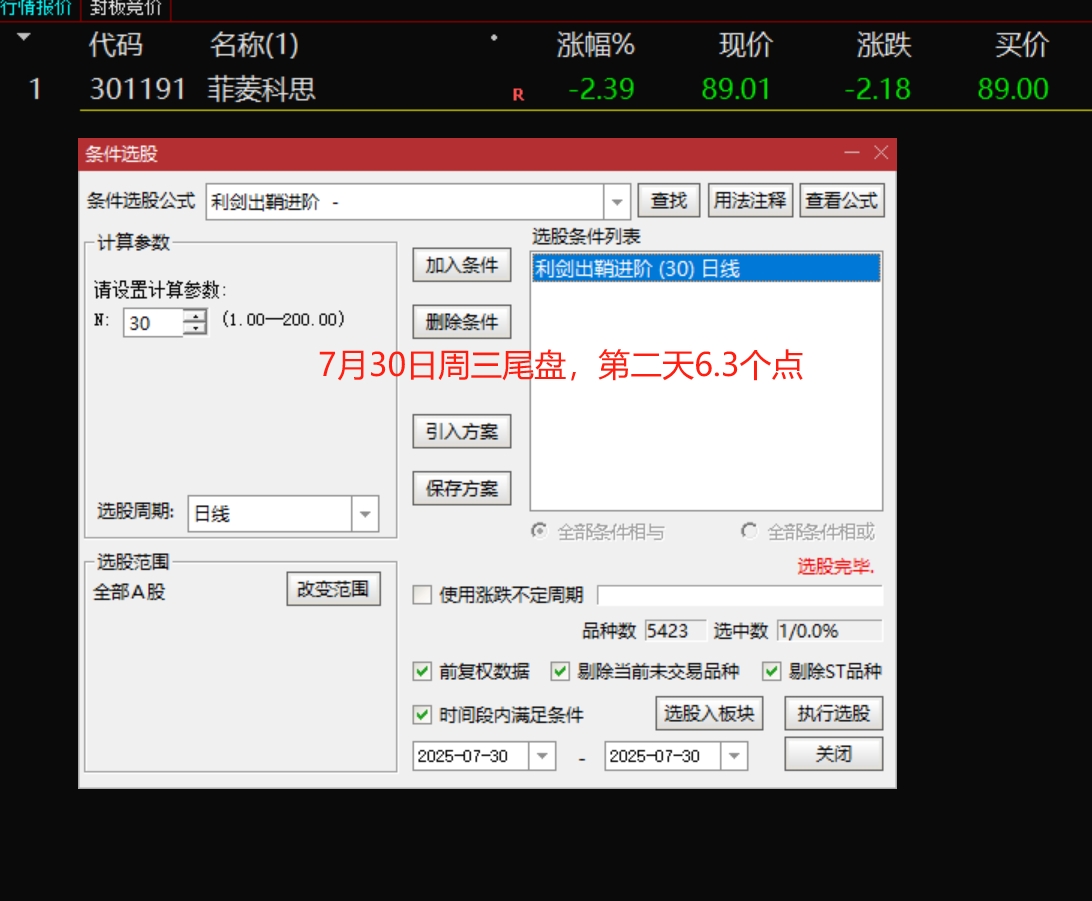Screen dimensions: 1092x901
Task: Toggle 剔除ST品种 checkbox
Action: (772, 671)
